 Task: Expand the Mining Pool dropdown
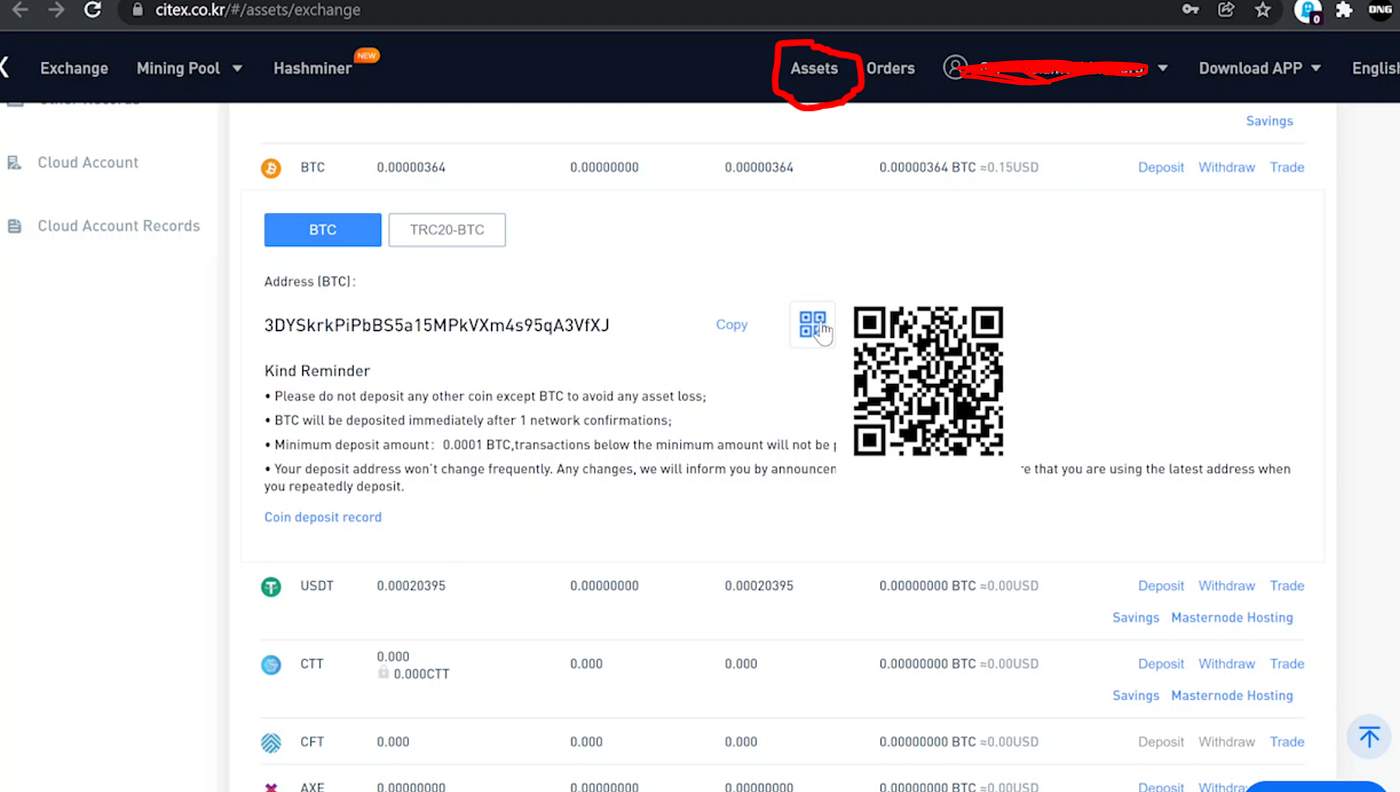(190, 68)
